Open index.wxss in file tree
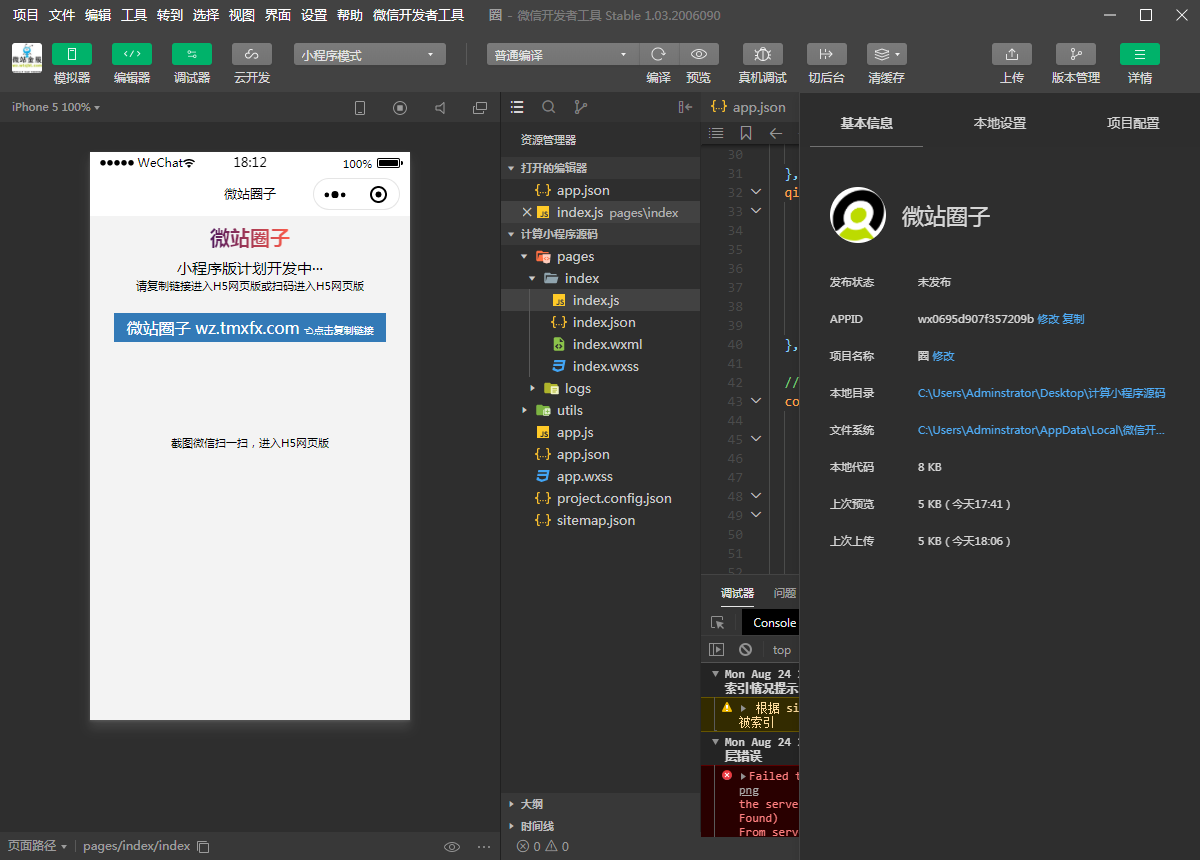Viewport: 1200px width, 860px height. tap(600, 366)
